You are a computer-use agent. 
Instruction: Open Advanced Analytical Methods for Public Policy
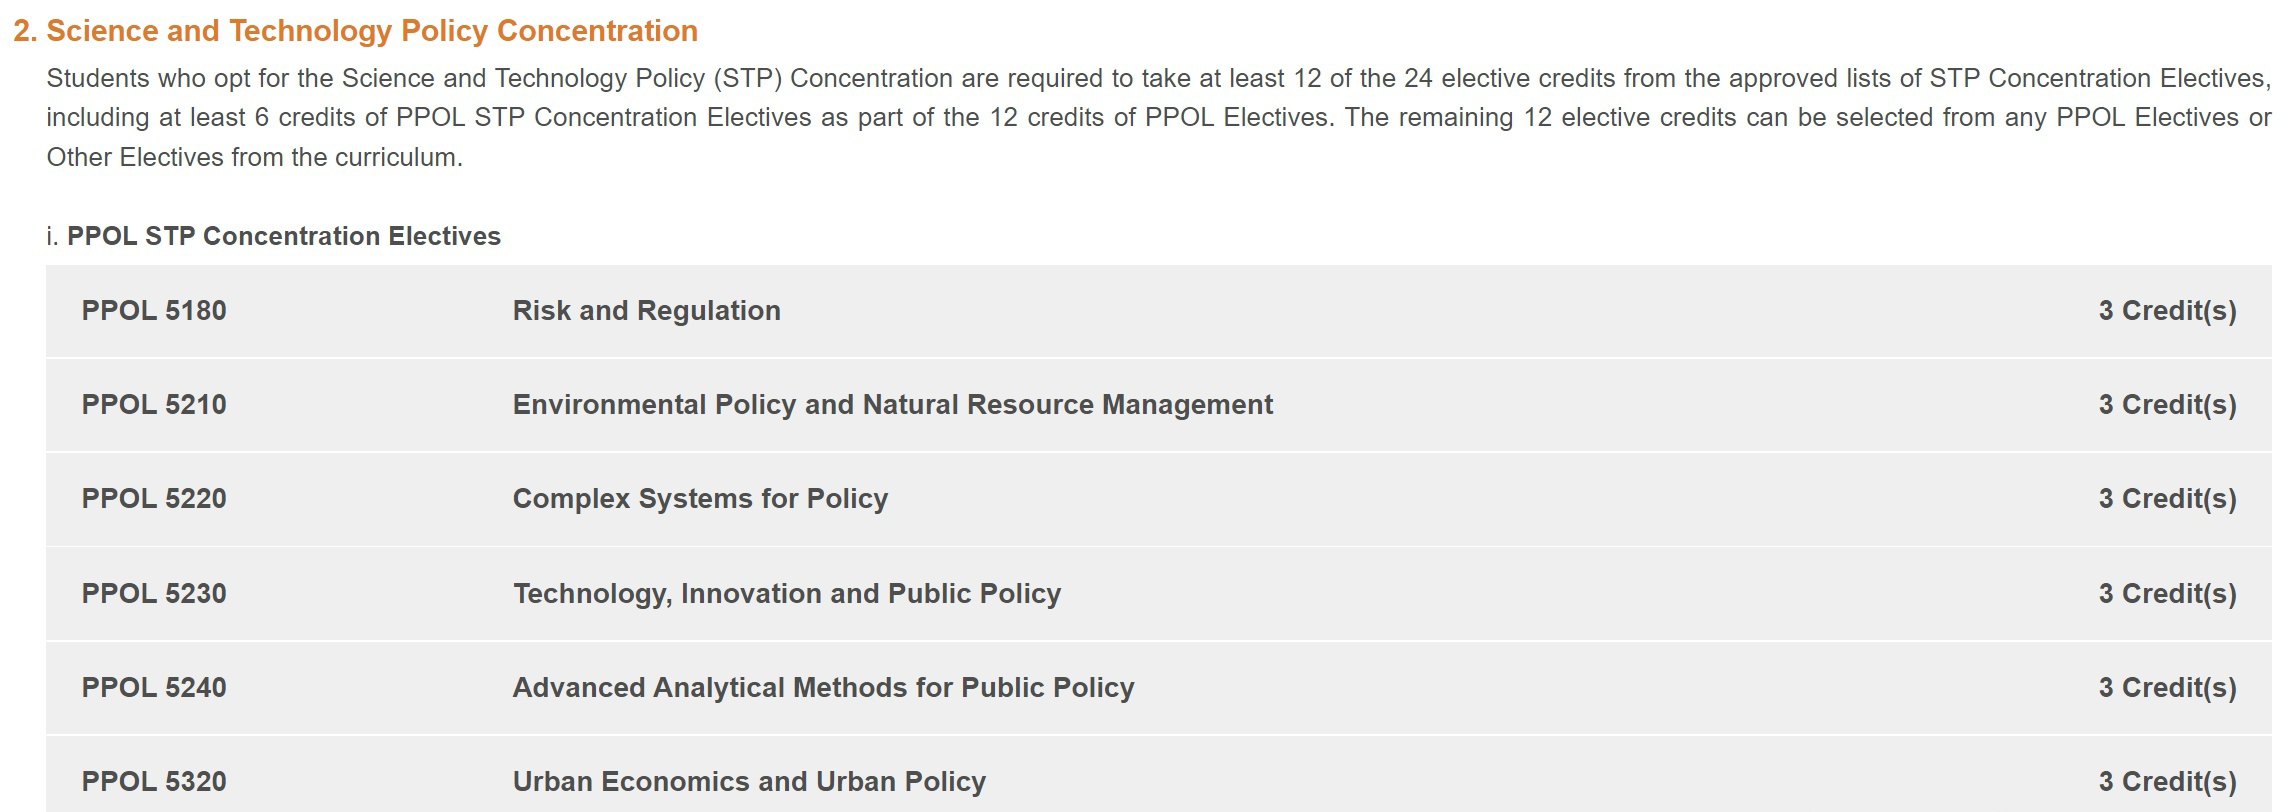[x=823, y=688]
